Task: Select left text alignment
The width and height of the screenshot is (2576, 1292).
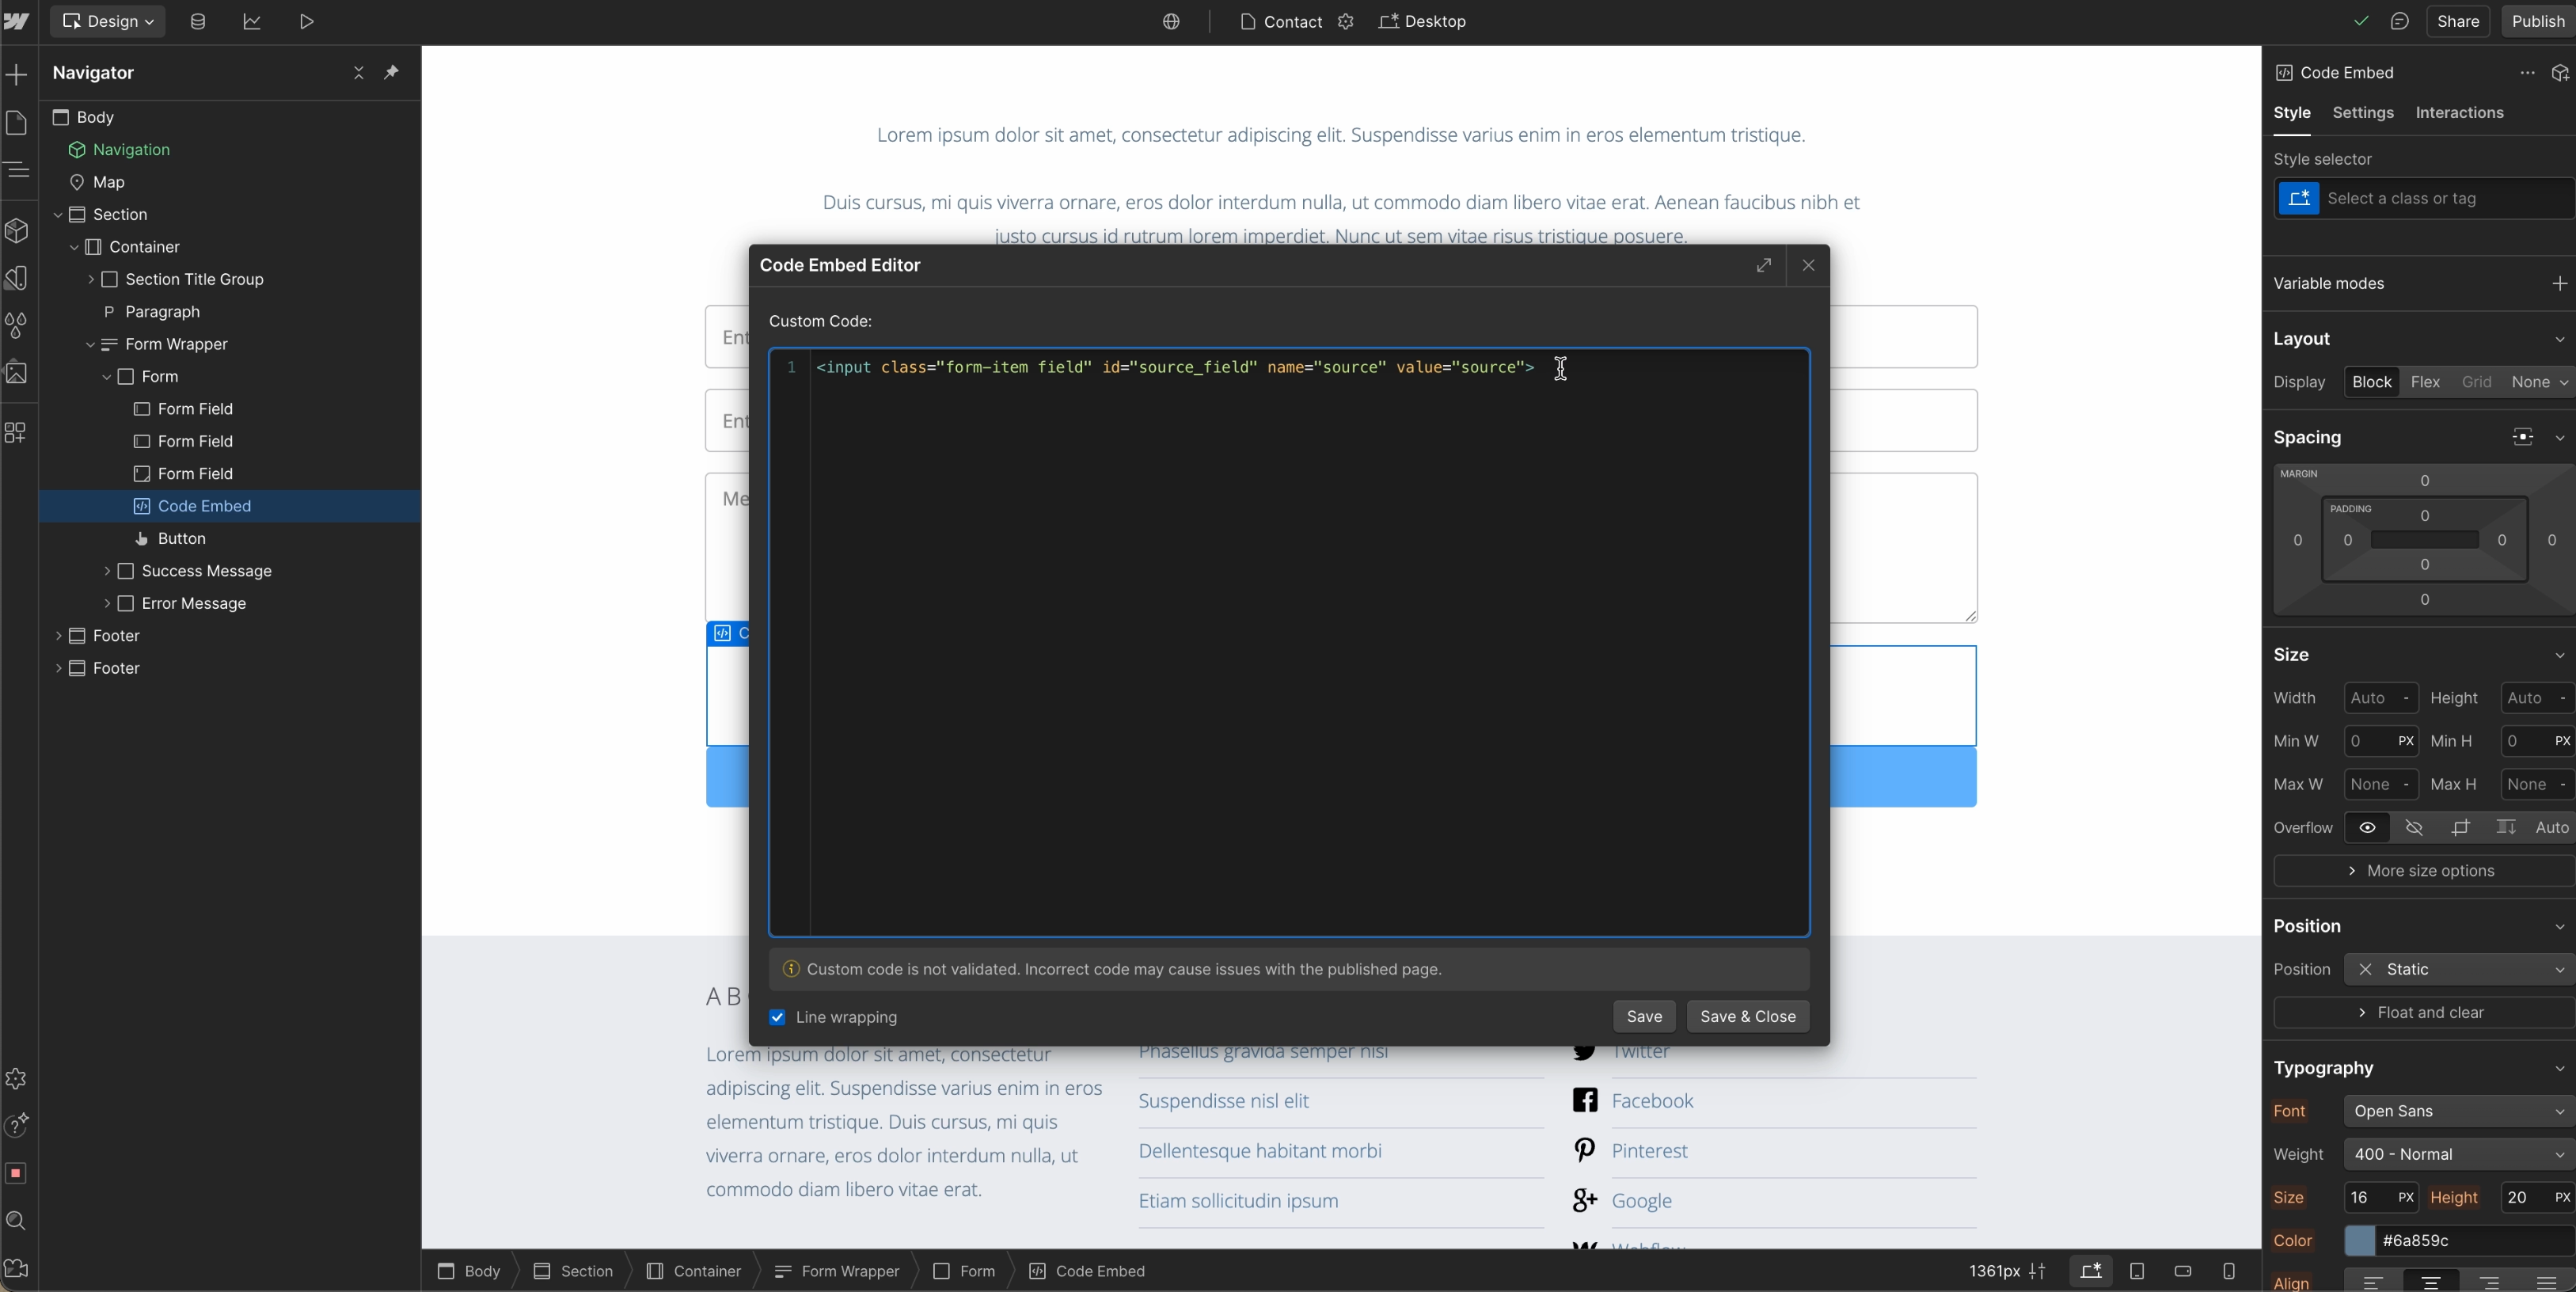Action: (x=2373, y=1283)
